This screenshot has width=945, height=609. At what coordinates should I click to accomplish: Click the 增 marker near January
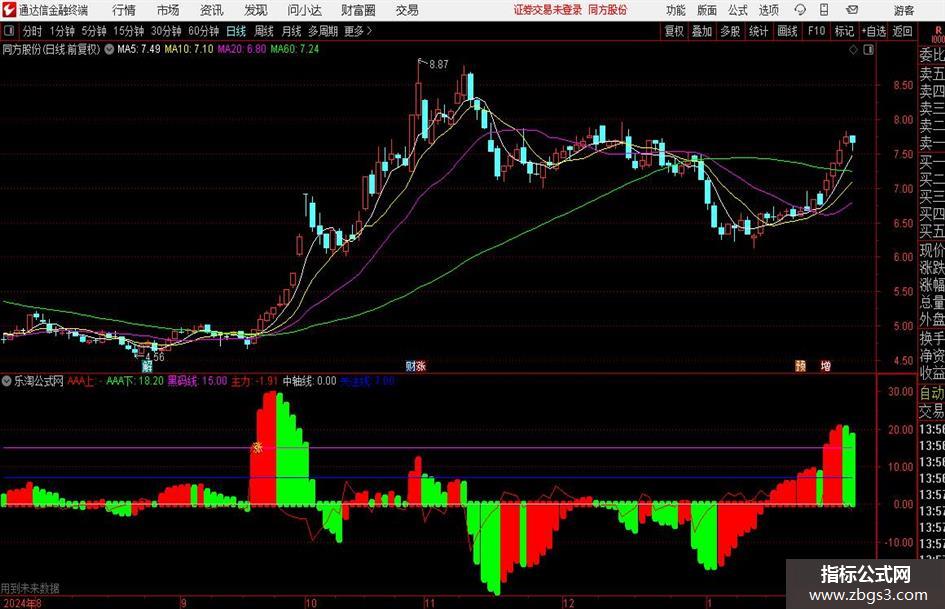click(826, 365)
